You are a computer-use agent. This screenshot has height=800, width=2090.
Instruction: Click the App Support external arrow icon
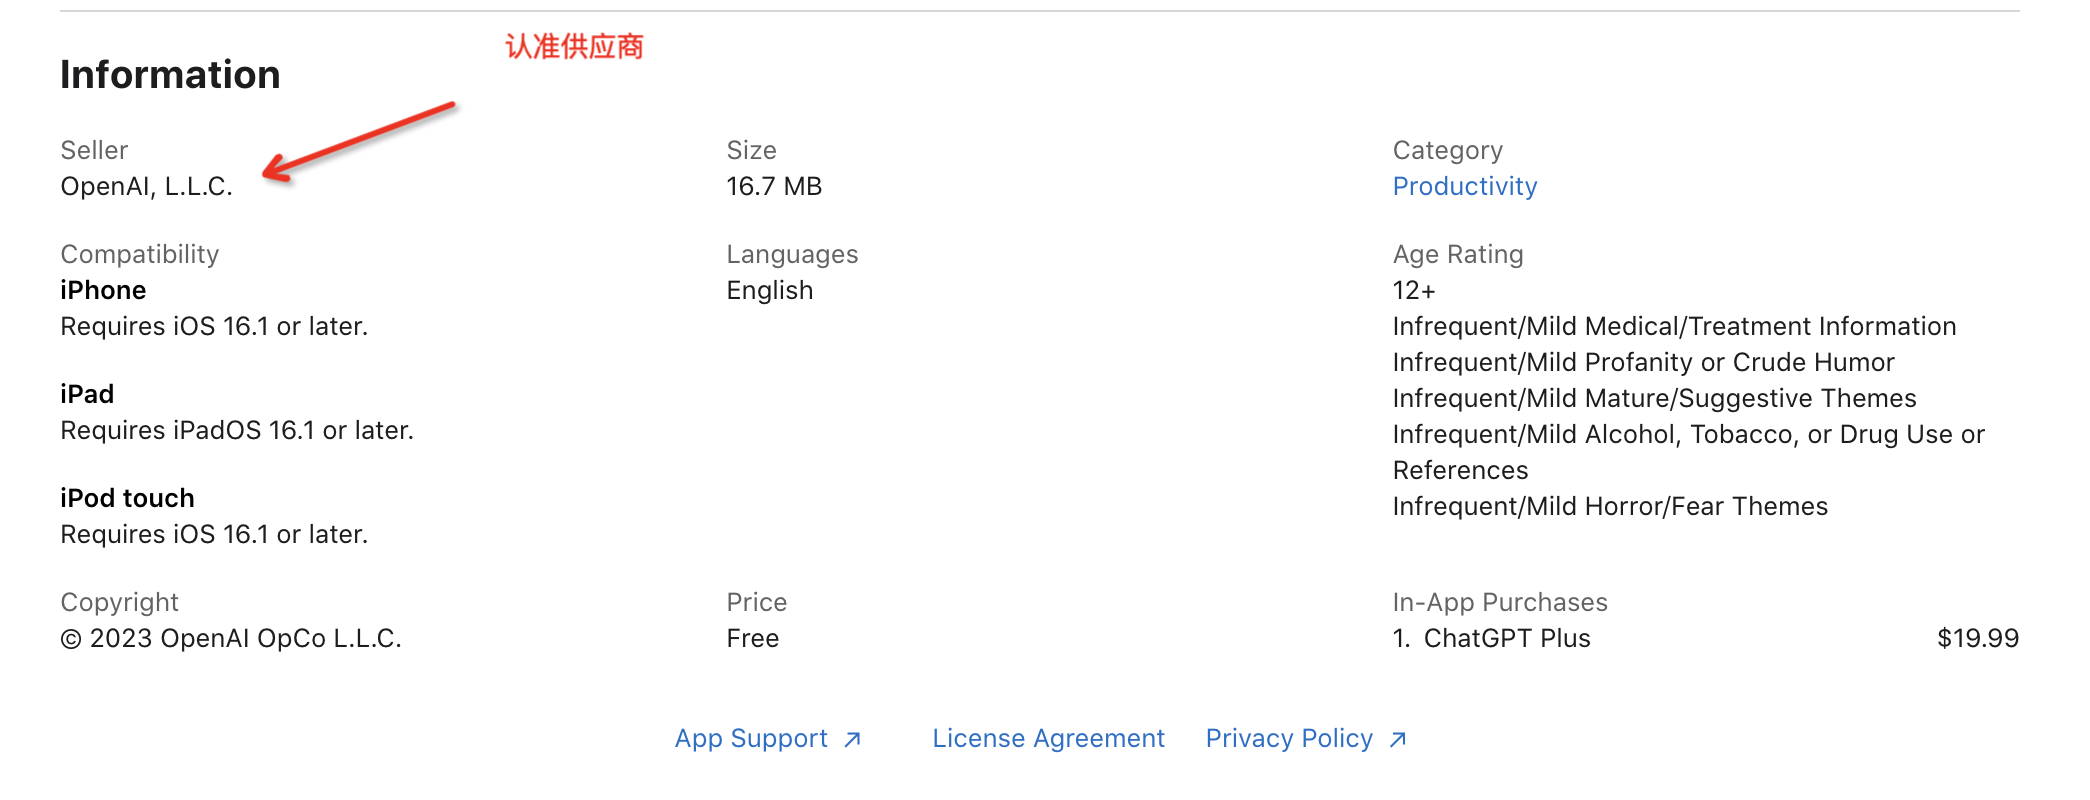852,739
